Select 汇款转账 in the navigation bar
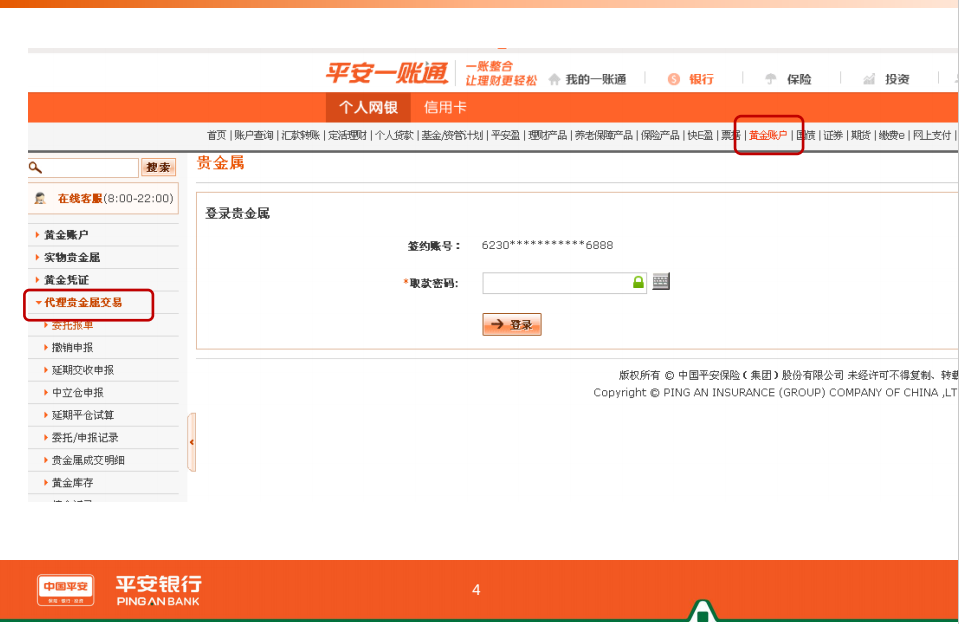 tap(301, 135)
